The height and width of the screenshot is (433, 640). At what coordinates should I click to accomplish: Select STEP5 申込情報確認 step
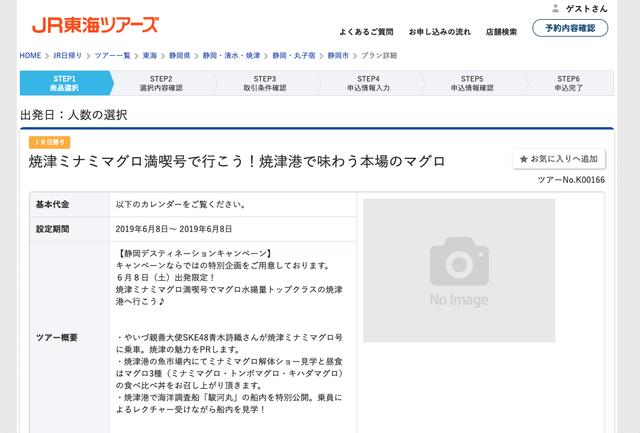click(x=472, y=83)
